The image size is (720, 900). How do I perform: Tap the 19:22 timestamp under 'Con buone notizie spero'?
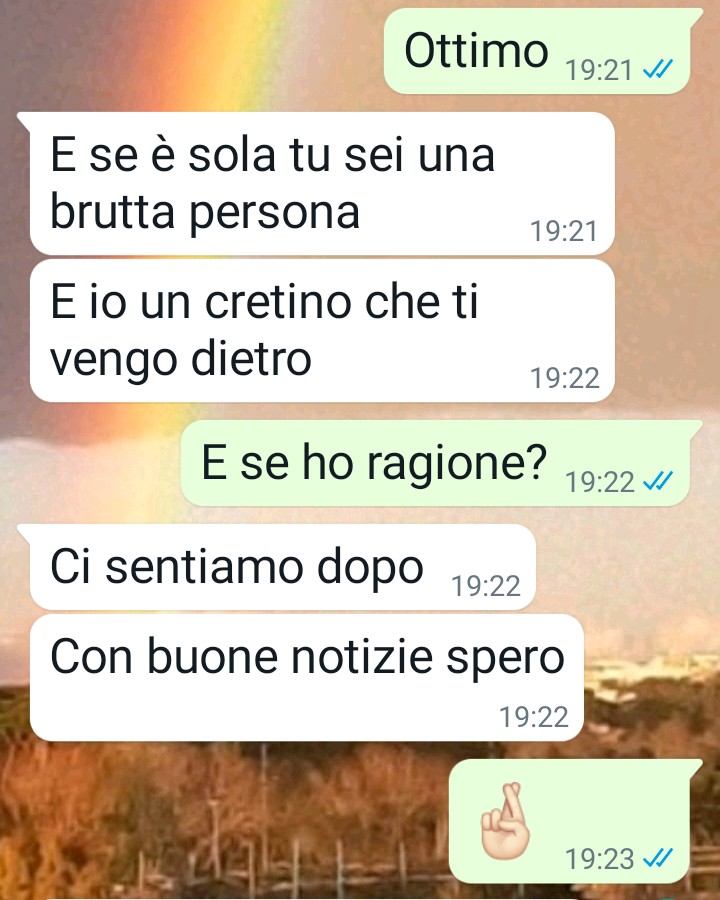pos(533,716)
